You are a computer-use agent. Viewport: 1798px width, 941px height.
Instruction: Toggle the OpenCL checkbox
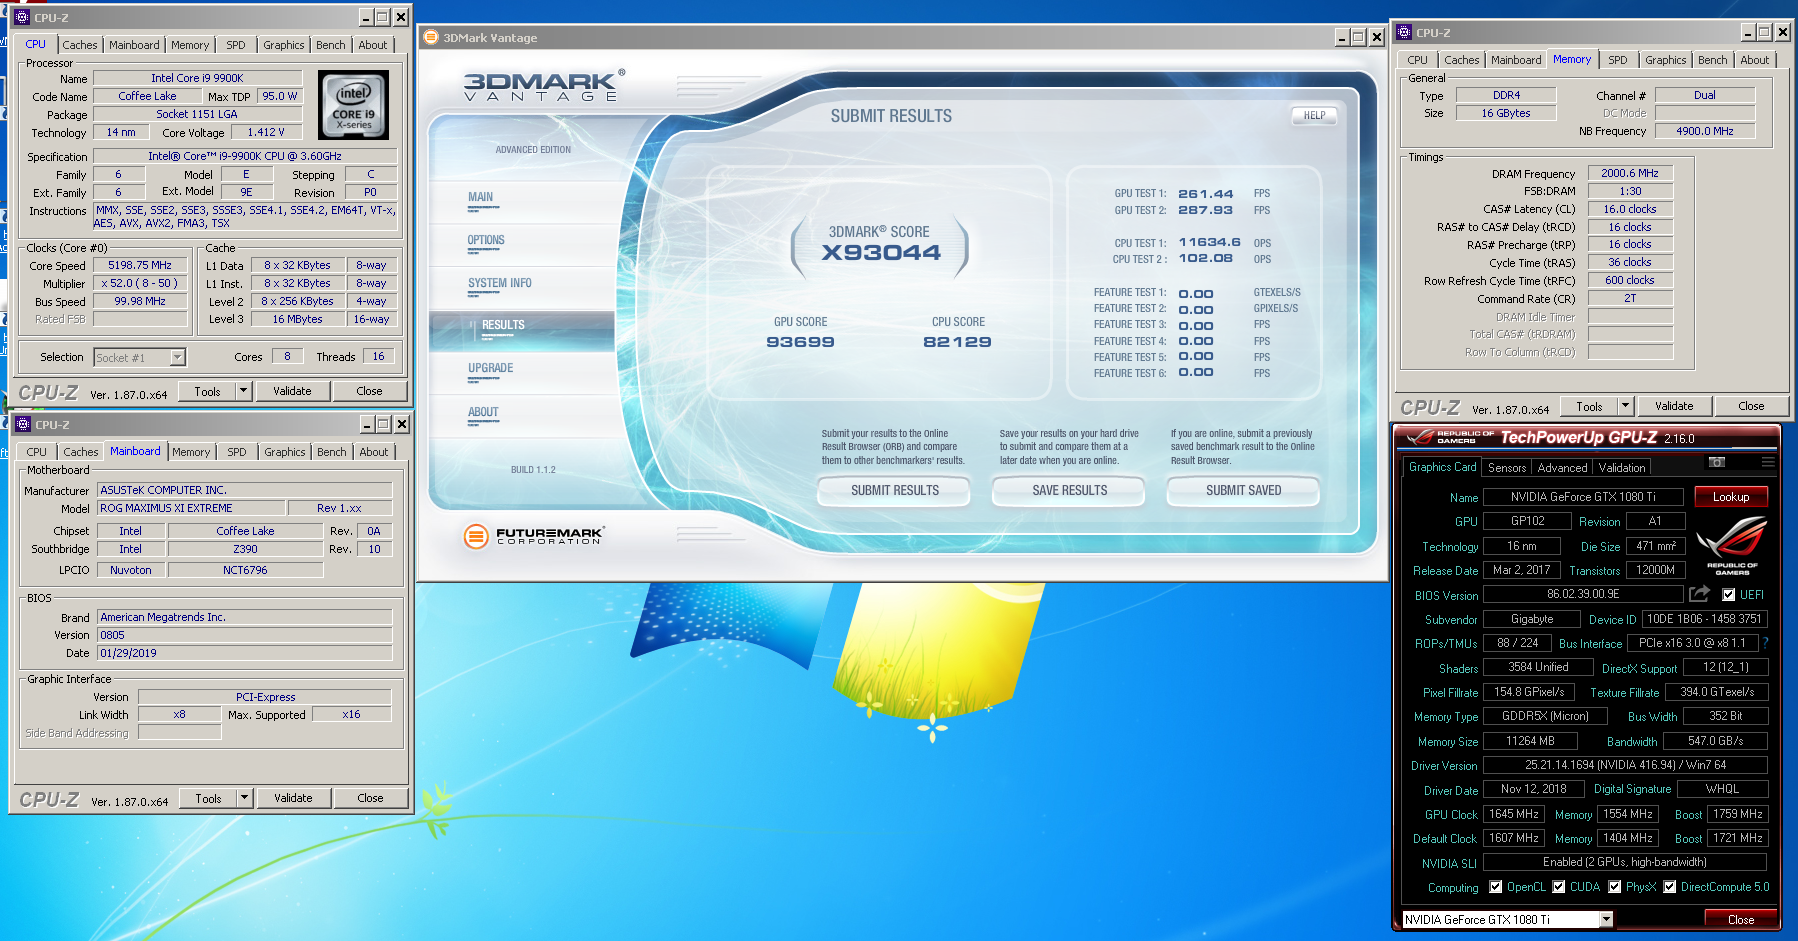point(1496,887)
